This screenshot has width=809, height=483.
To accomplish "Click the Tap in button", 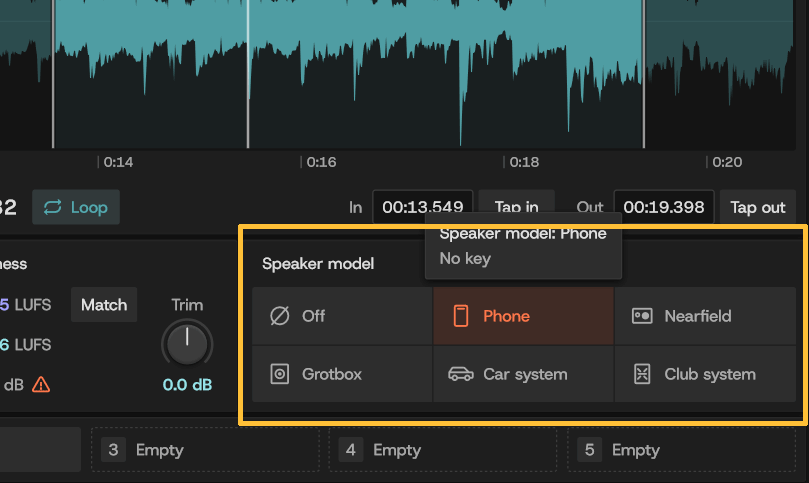I will coord(516,207).
